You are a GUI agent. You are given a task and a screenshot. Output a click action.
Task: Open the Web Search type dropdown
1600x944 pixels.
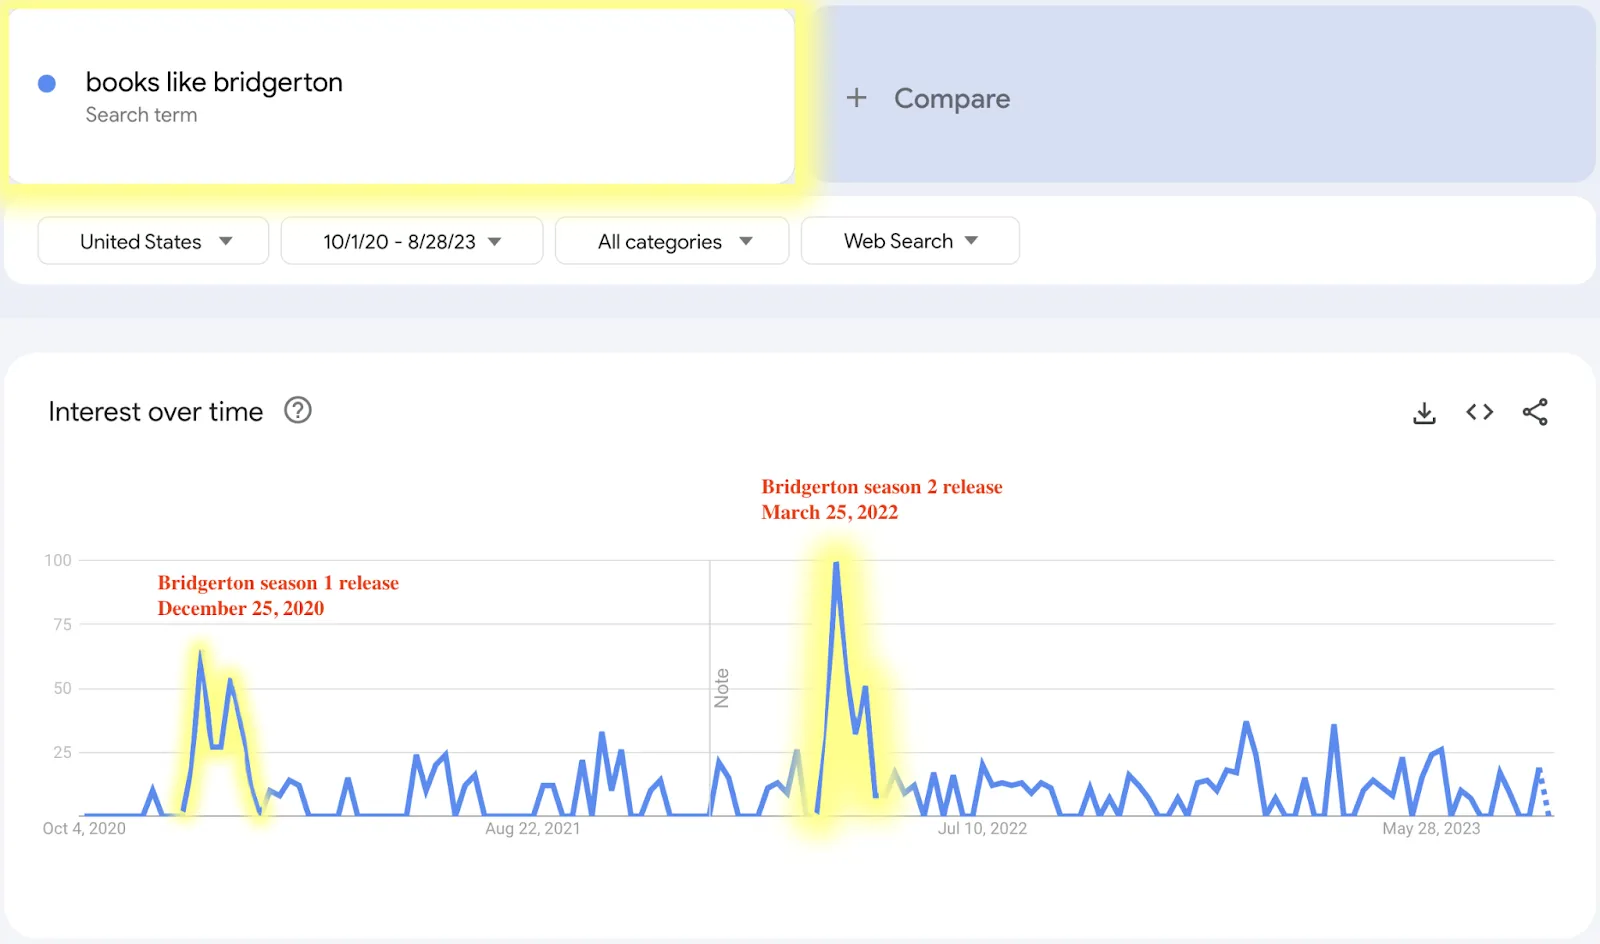click(x=910, y=241)
